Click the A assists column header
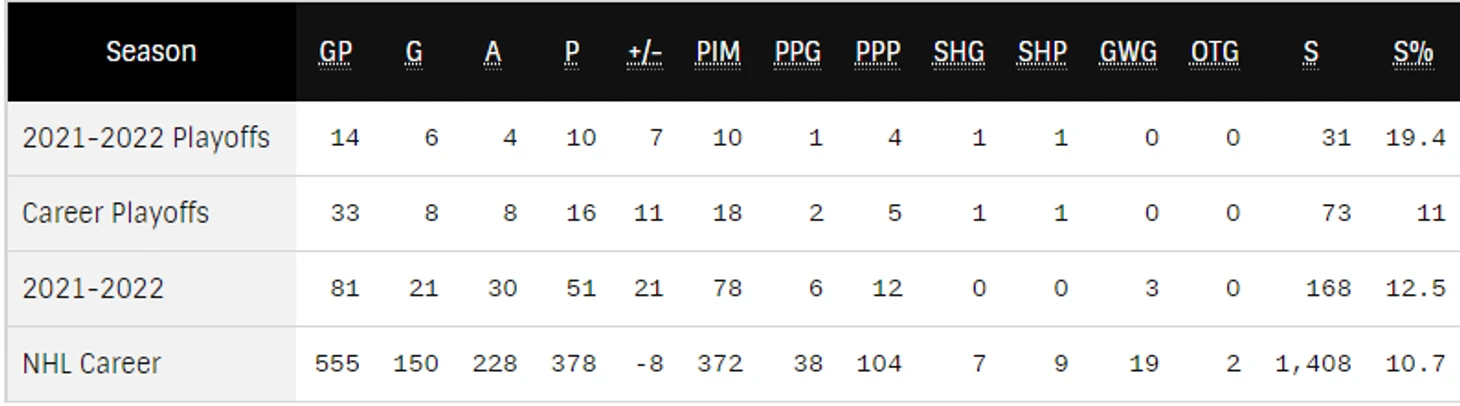 492,52
